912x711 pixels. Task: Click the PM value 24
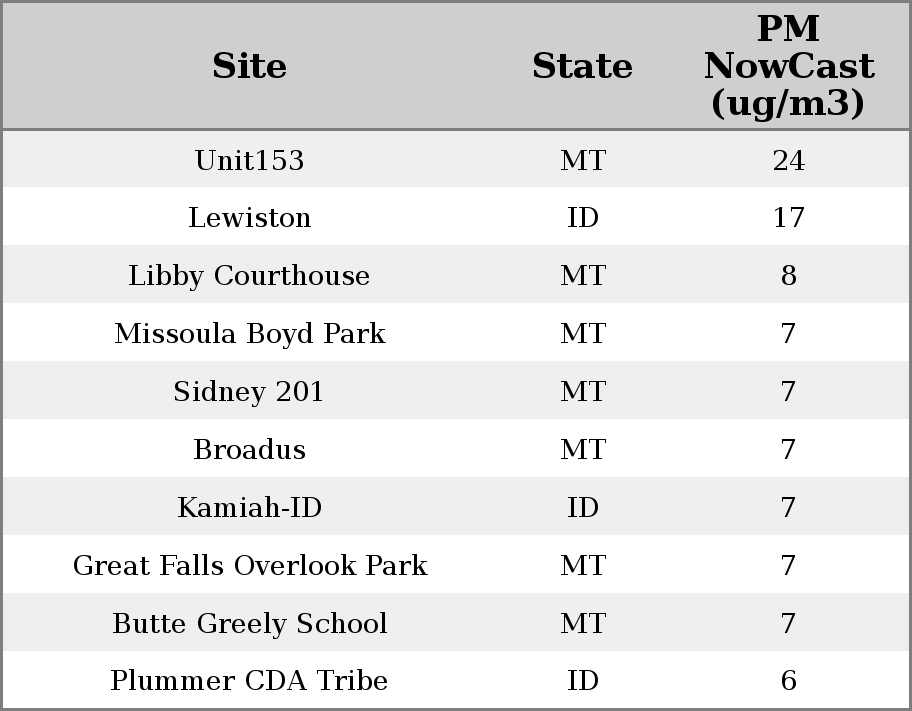tap(788, 160)
